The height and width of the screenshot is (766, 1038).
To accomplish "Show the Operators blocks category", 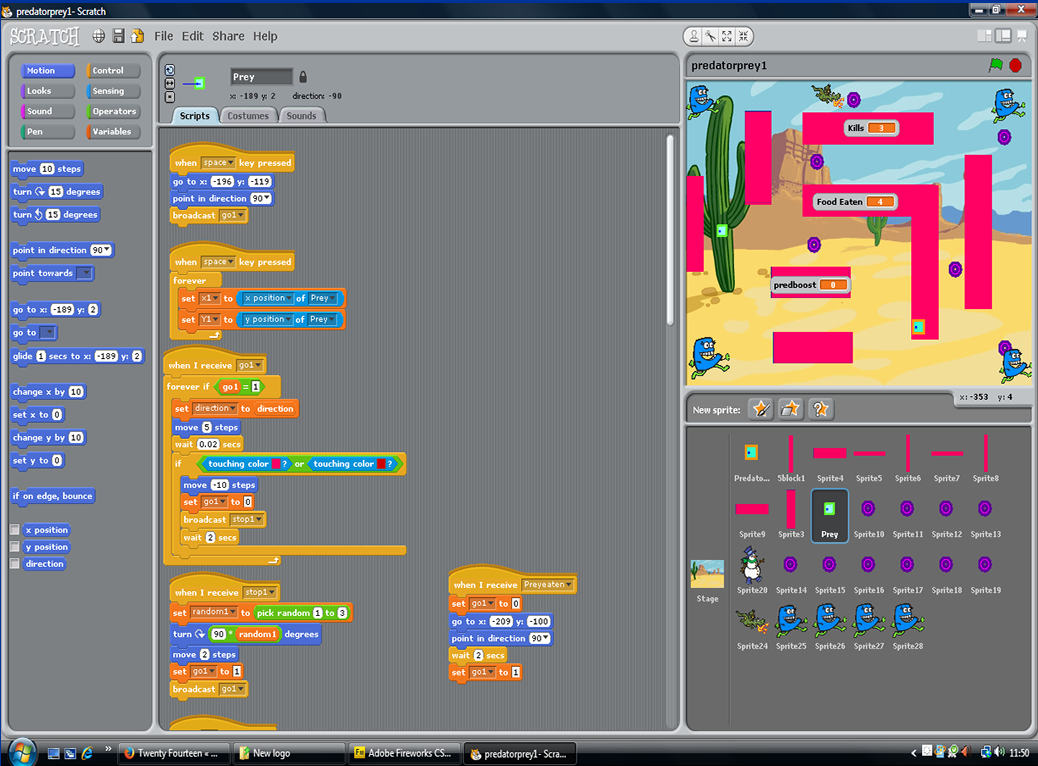I will point(113,111).
